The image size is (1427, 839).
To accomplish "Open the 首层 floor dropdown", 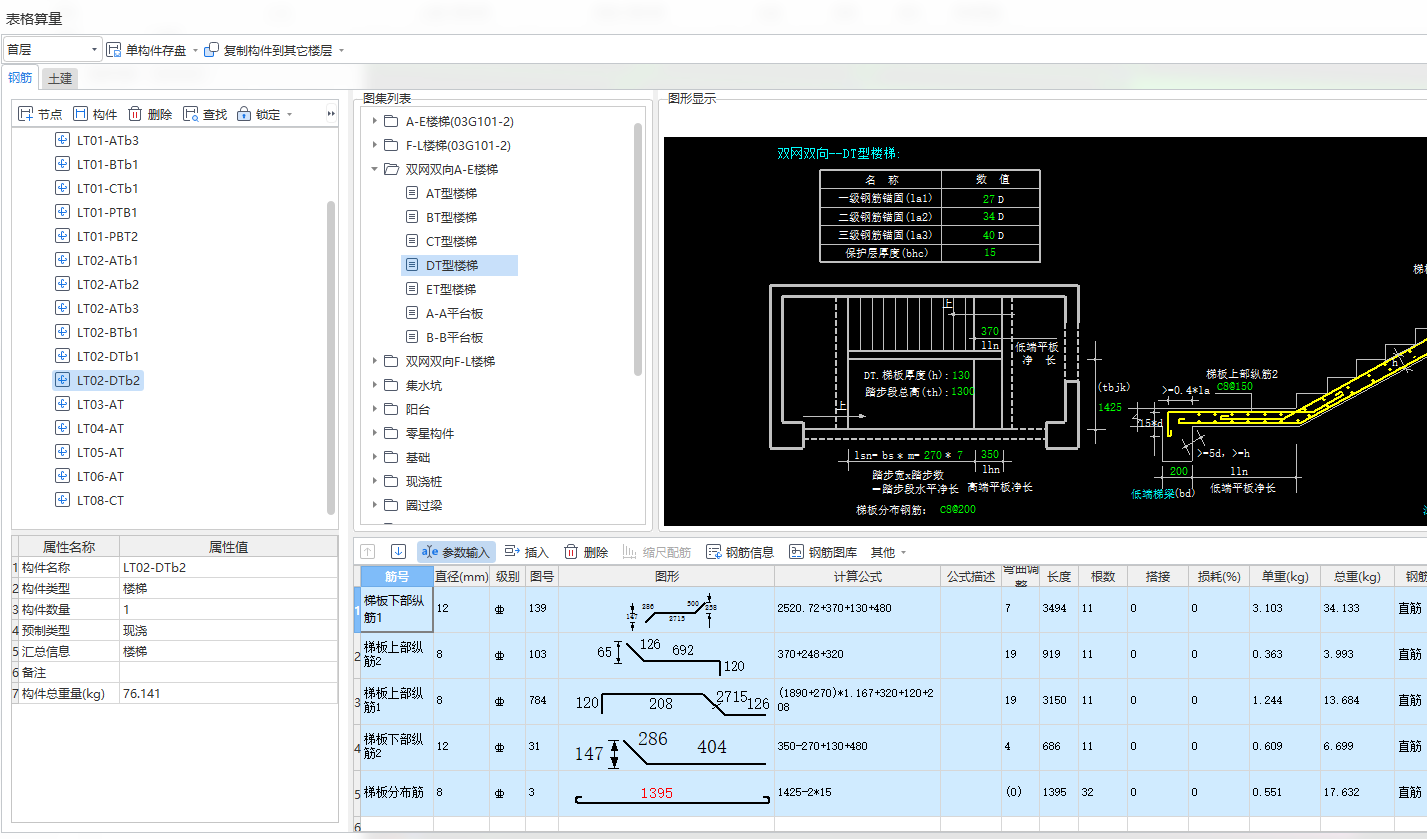I will click(96, 50).
